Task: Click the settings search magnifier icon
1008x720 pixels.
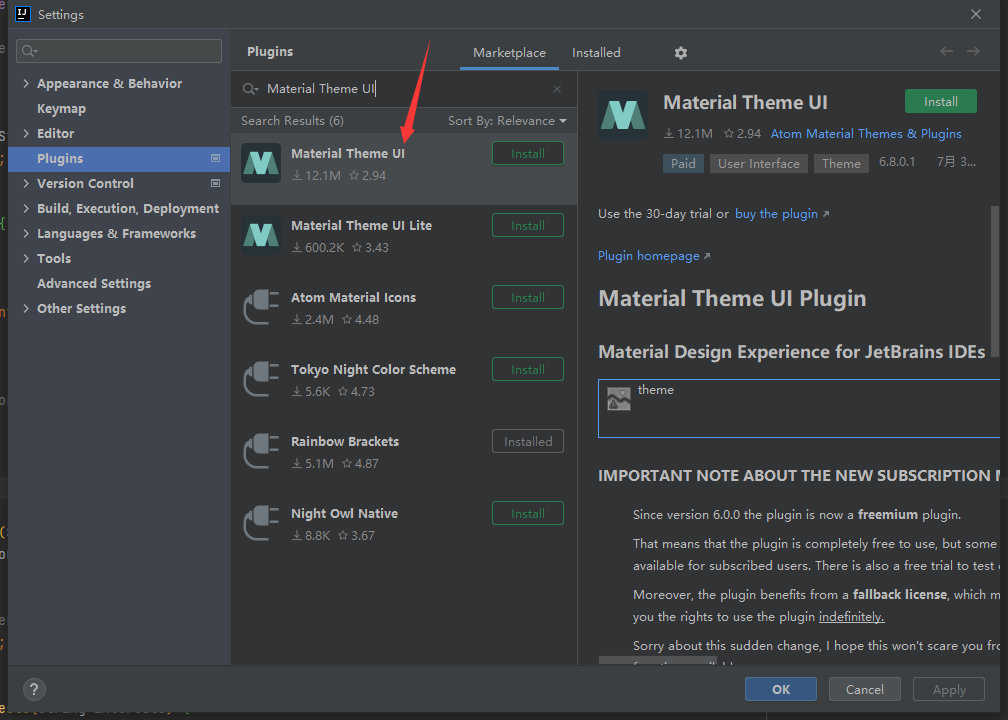Action: point(29,51)
